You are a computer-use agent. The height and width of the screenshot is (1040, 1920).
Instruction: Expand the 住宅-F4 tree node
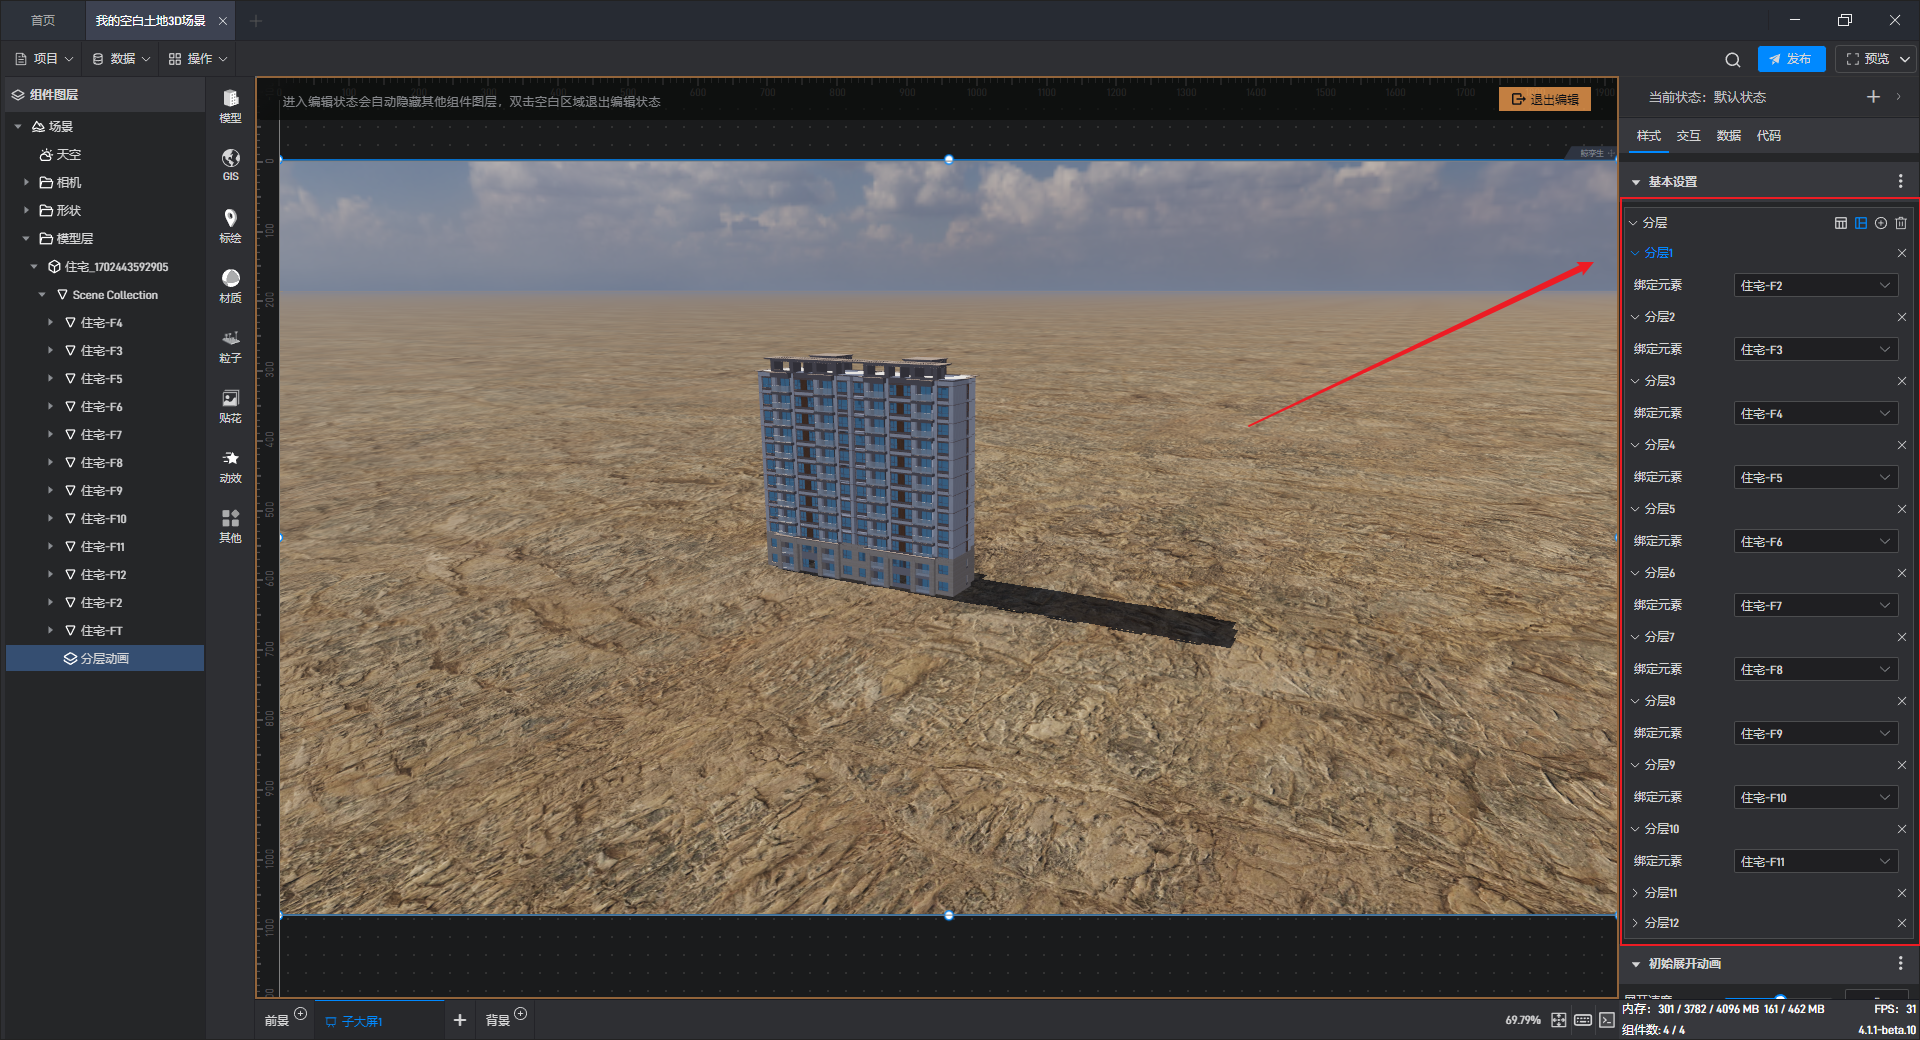(50, 323)
